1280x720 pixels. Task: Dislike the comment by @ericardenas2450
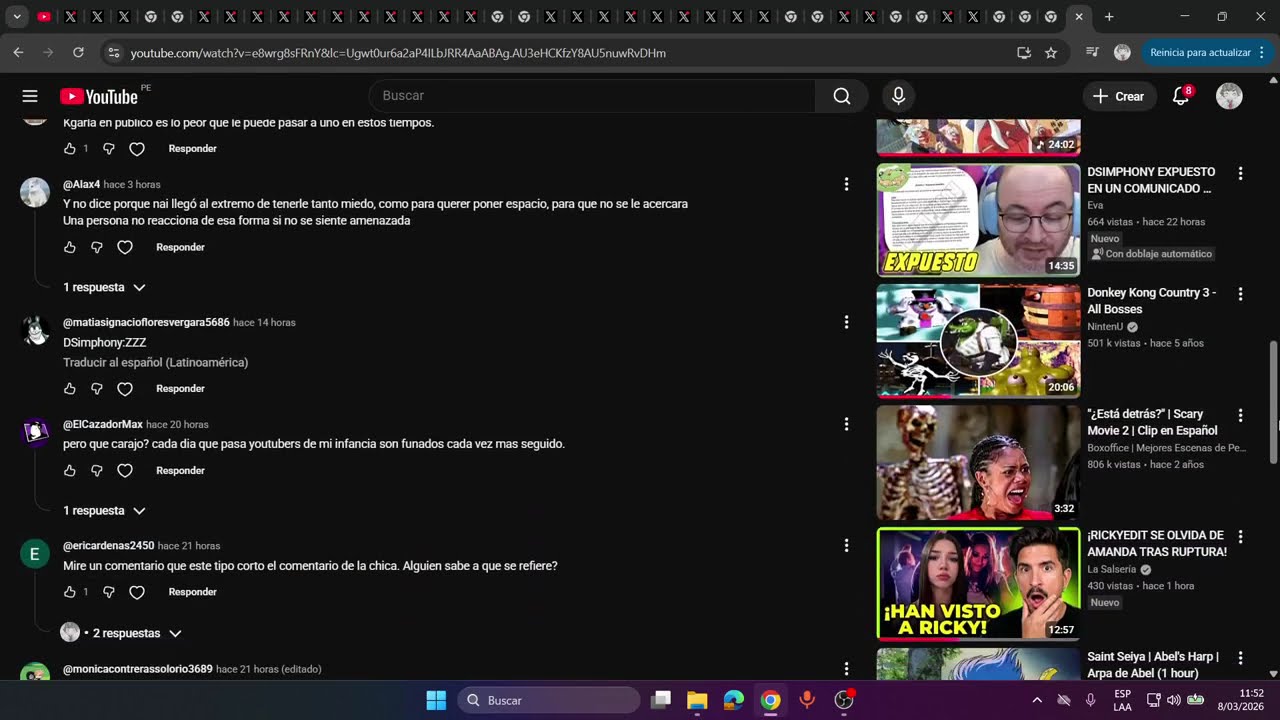coord(109,592)
